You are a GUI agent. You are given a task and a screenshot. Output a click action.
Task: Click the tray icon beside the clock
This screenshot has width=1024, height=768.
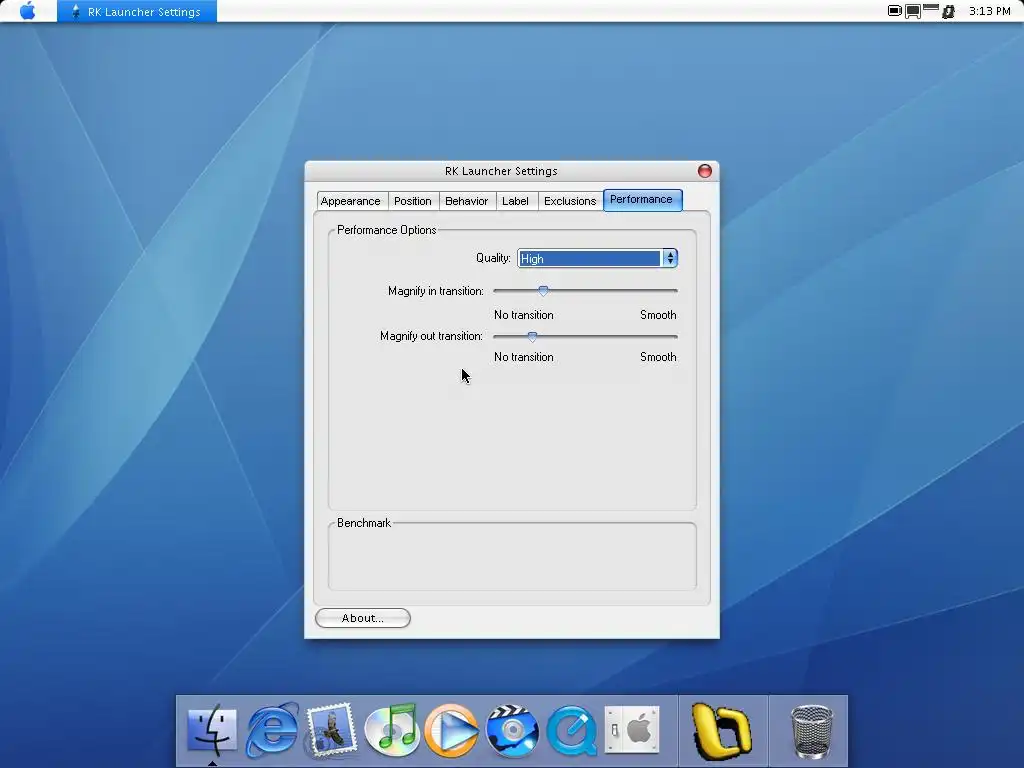[948, 11]
